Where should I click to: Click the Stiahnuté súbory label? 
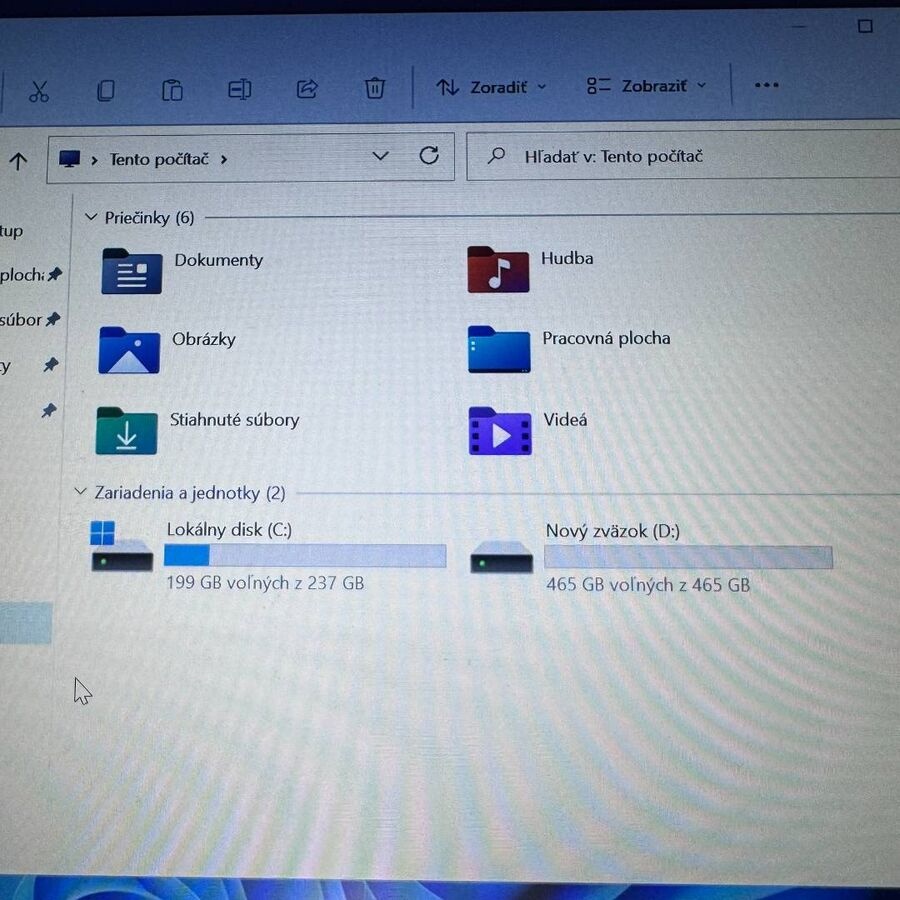pyautogui.click(x=234, y=420)
